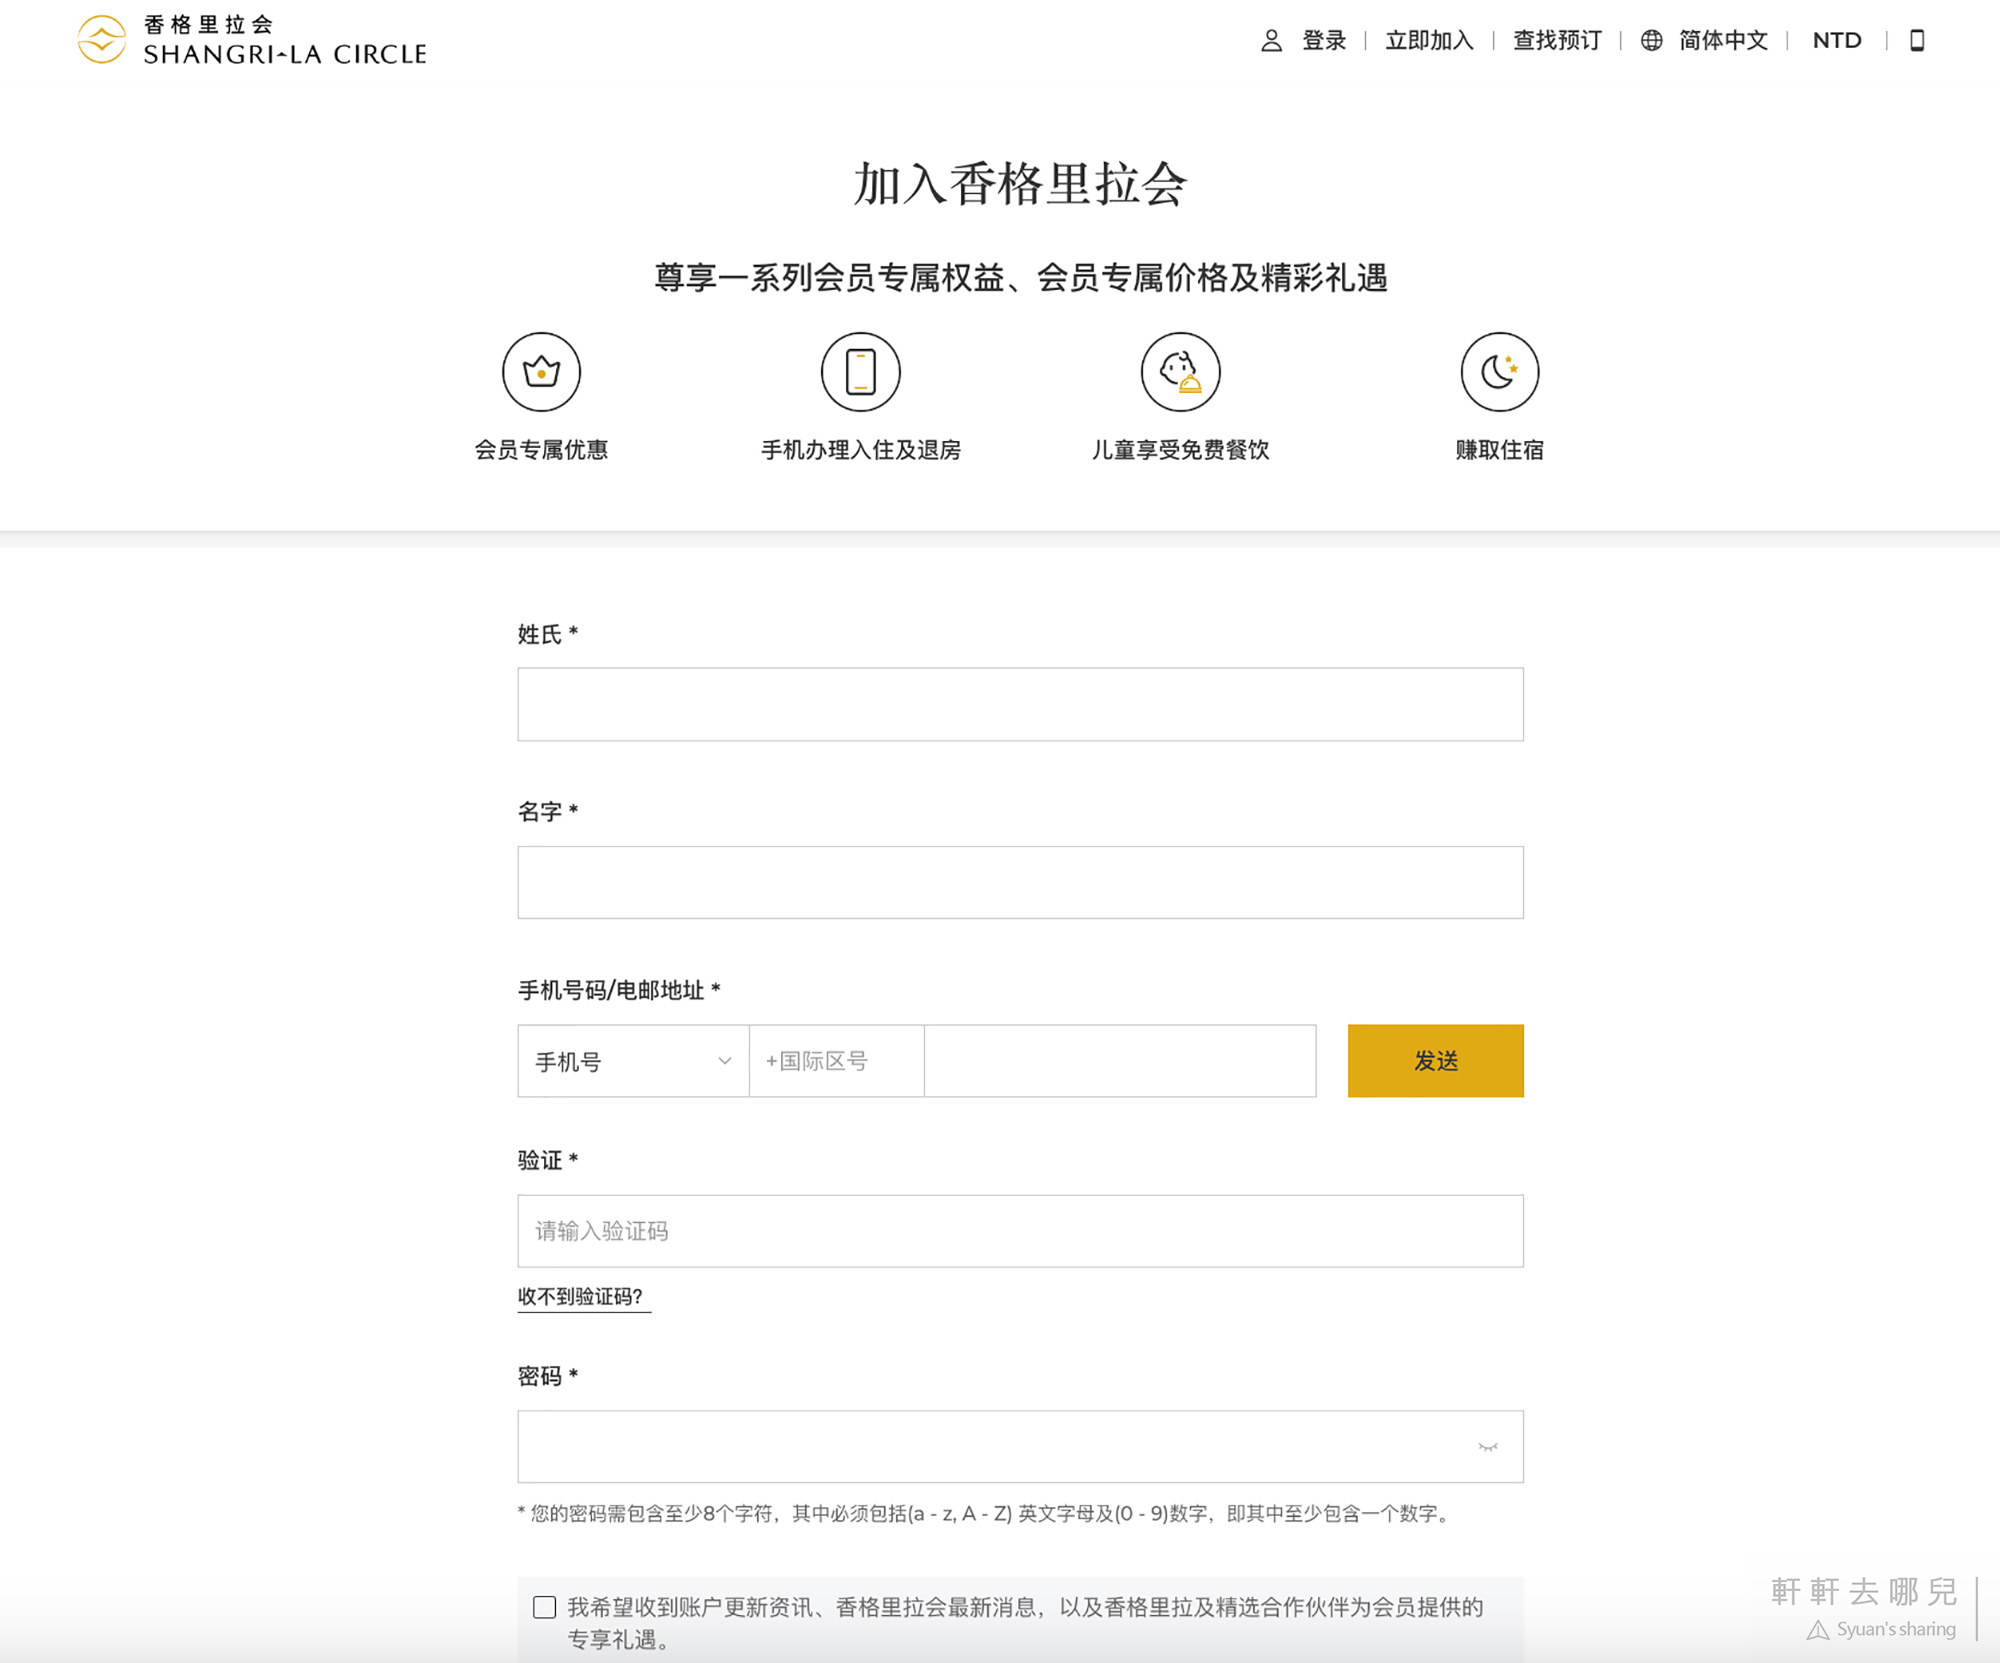Click the password requirement hint text

click(x=985, y=1514)
